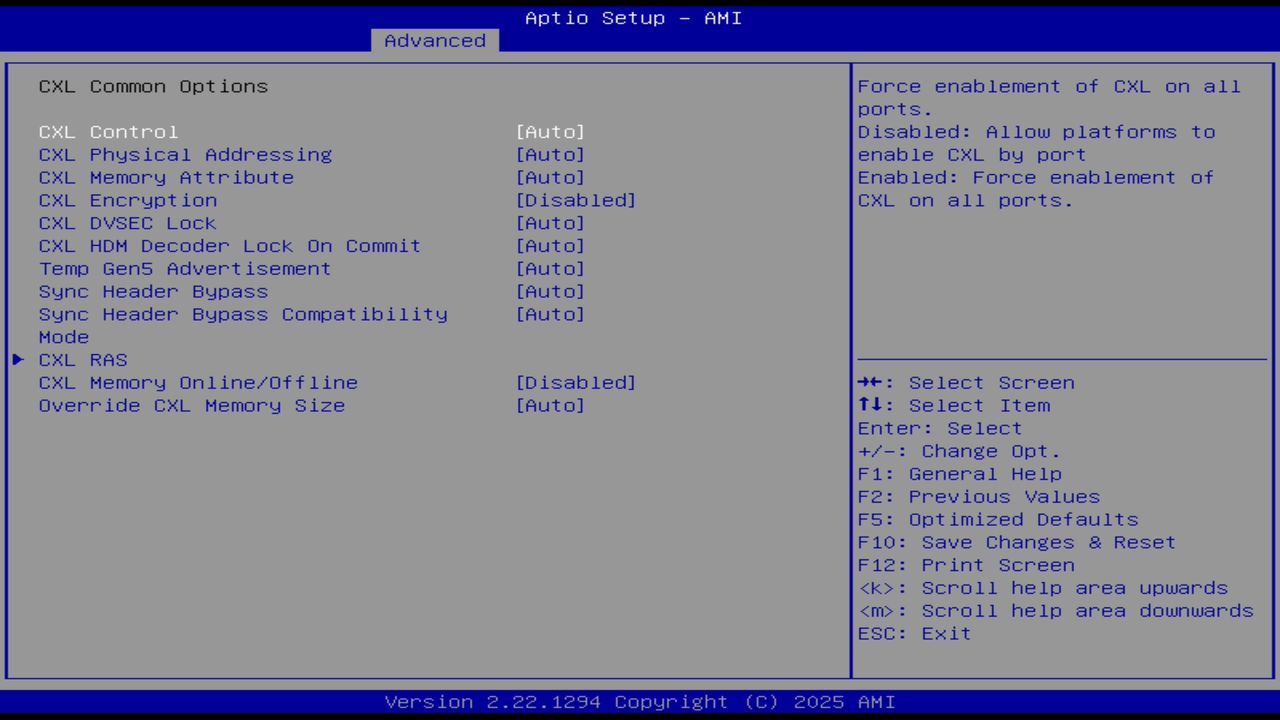Switch to the Advanced tab
The image size is (1280, 720).
(x=434, y=40)
